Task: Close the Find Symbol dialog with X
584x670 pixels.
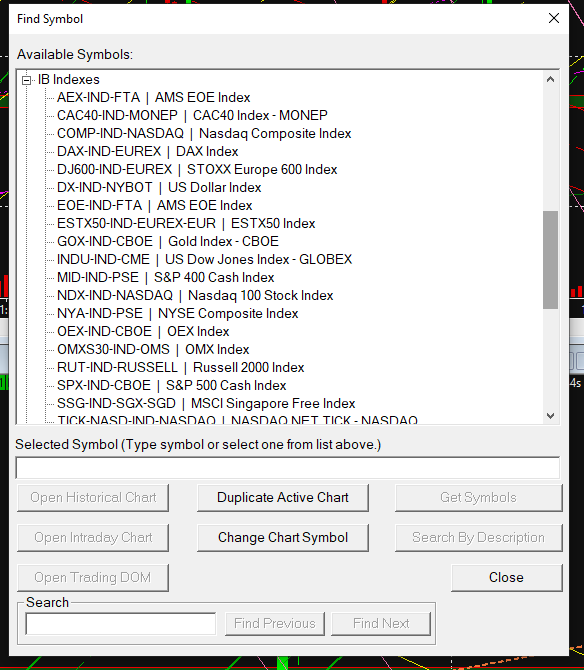Action: (554, 18)
